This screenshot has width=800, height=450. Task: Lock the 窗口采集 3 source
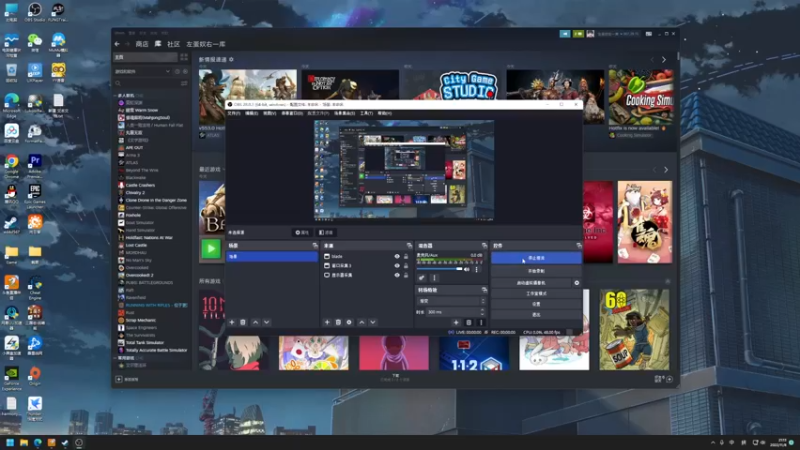click(406, 266)
